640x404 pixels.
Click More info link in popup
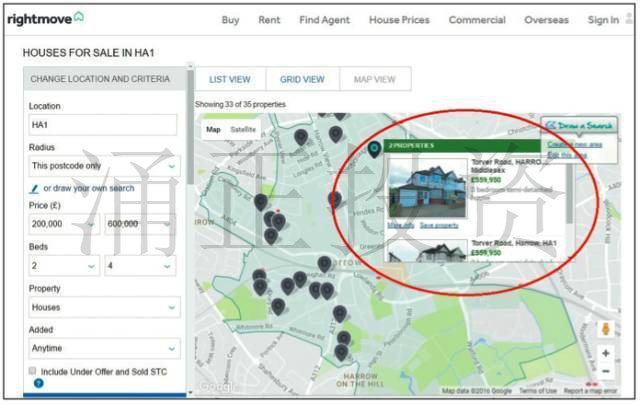point(400,225)
